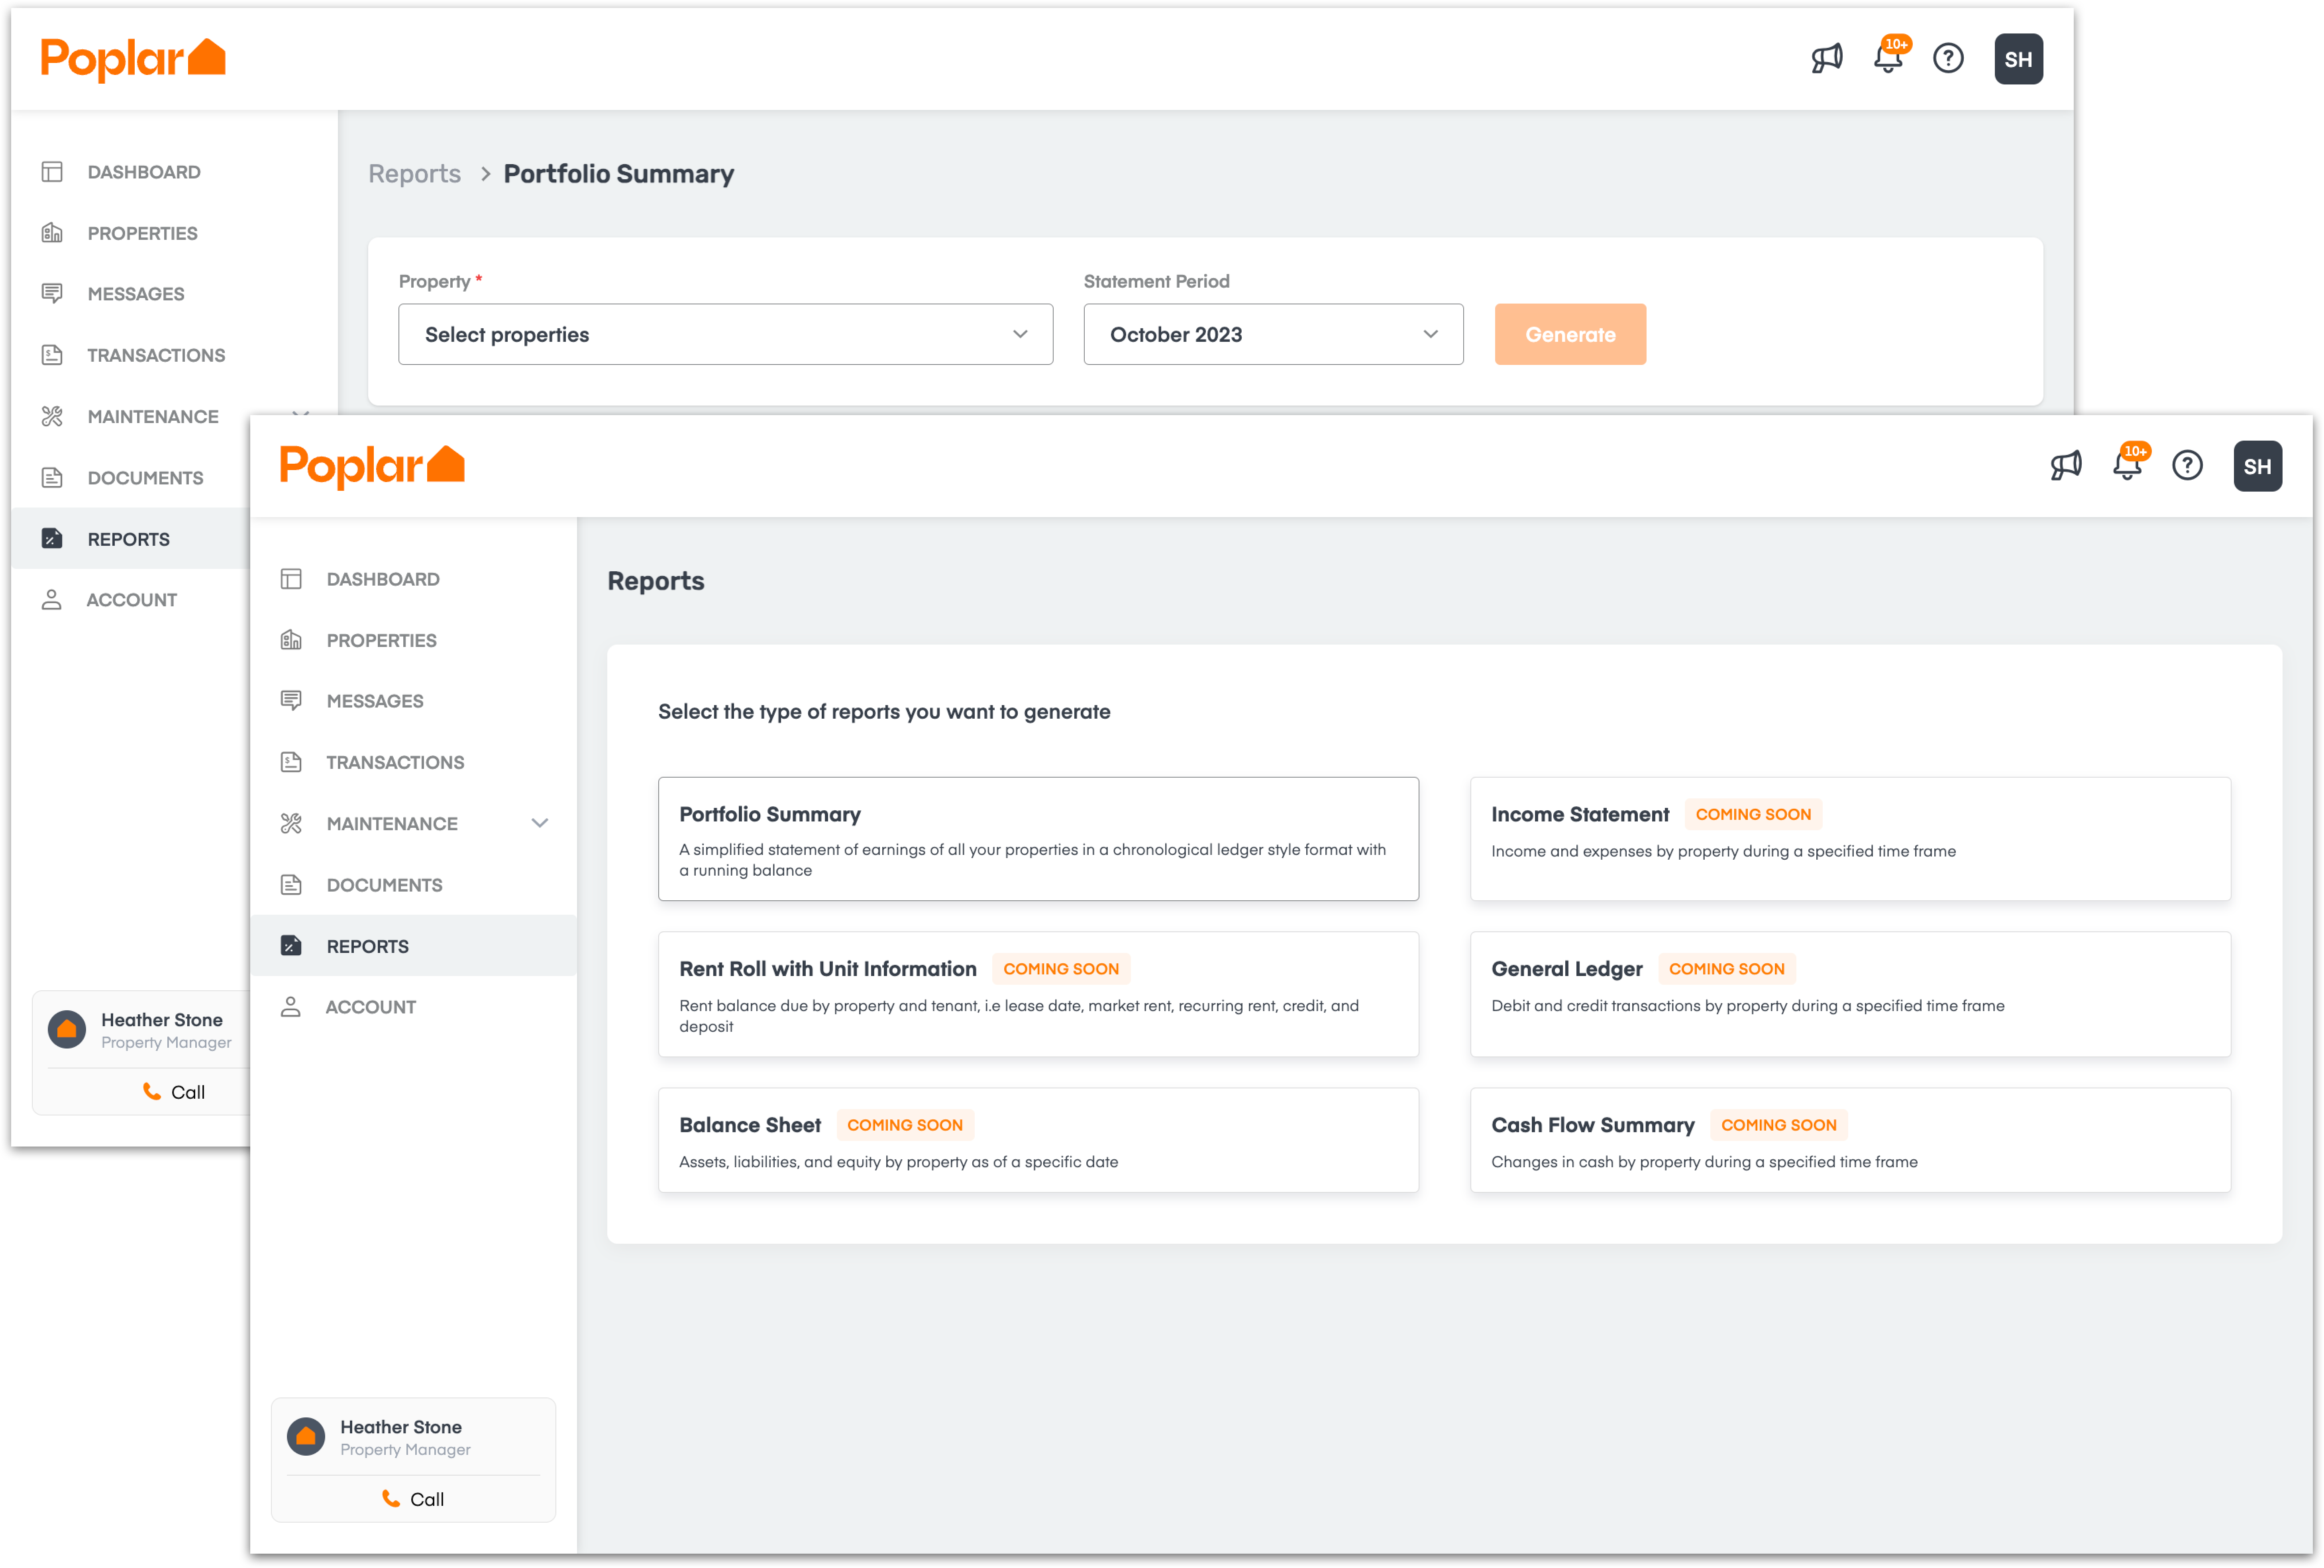Image resolution: width=2324 pixels, height=1568 pixels.
Task: Open SH user avatar in the back window
Action: pyautogui.click(x=2019, y=59)
